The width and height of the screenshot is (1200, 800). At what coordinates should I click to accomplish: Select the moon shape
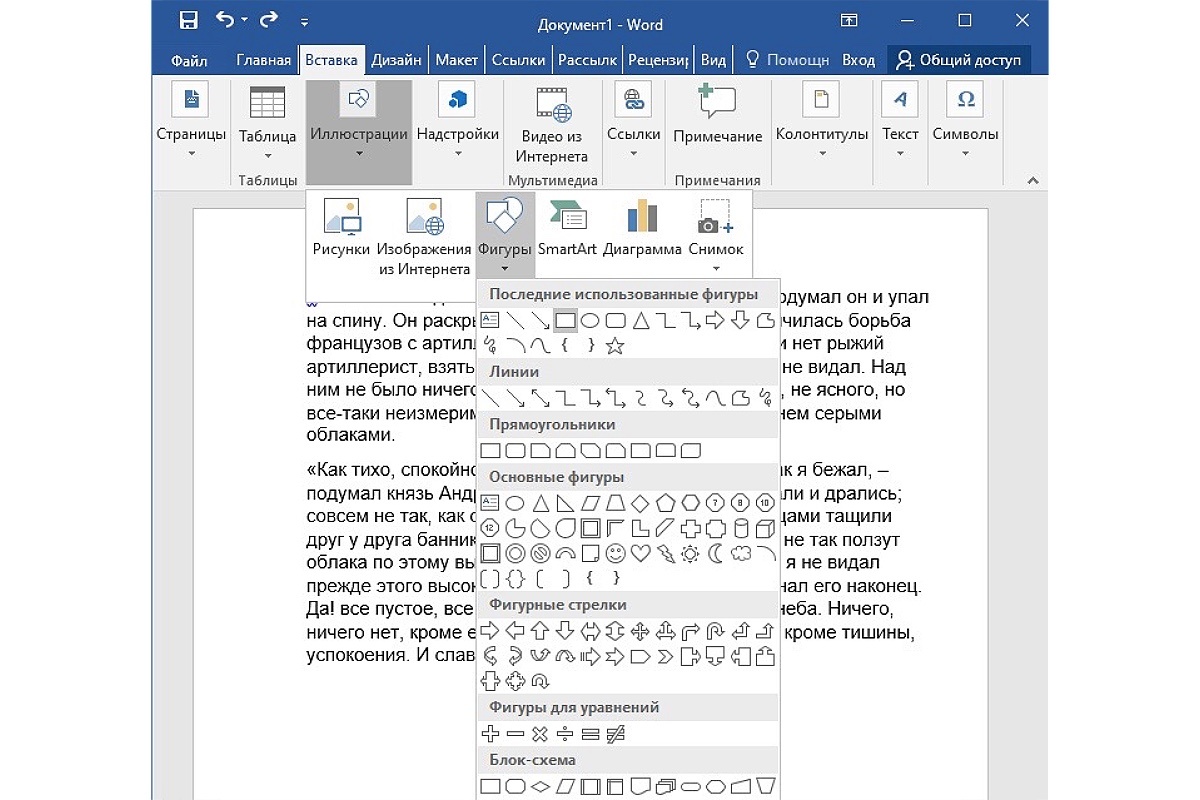point(715,553)
